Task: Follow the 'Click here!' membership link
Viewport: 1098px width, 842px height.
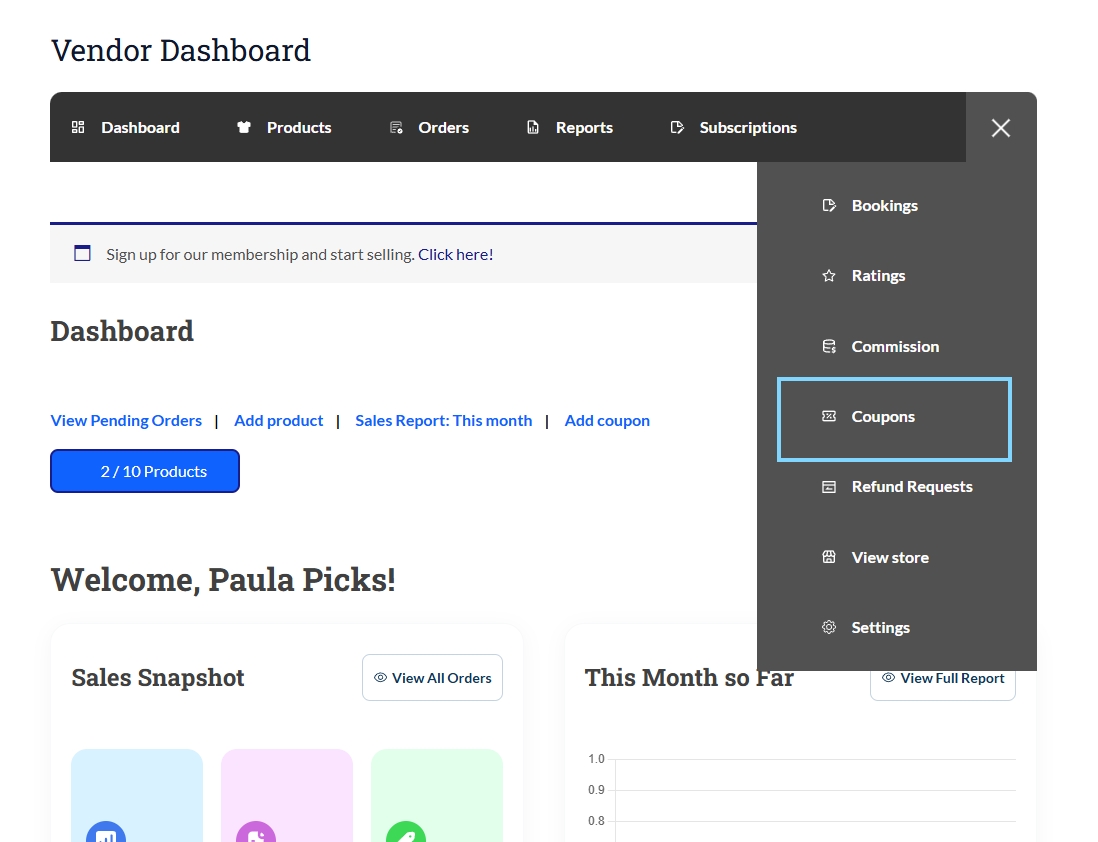Action: (455, 255)
